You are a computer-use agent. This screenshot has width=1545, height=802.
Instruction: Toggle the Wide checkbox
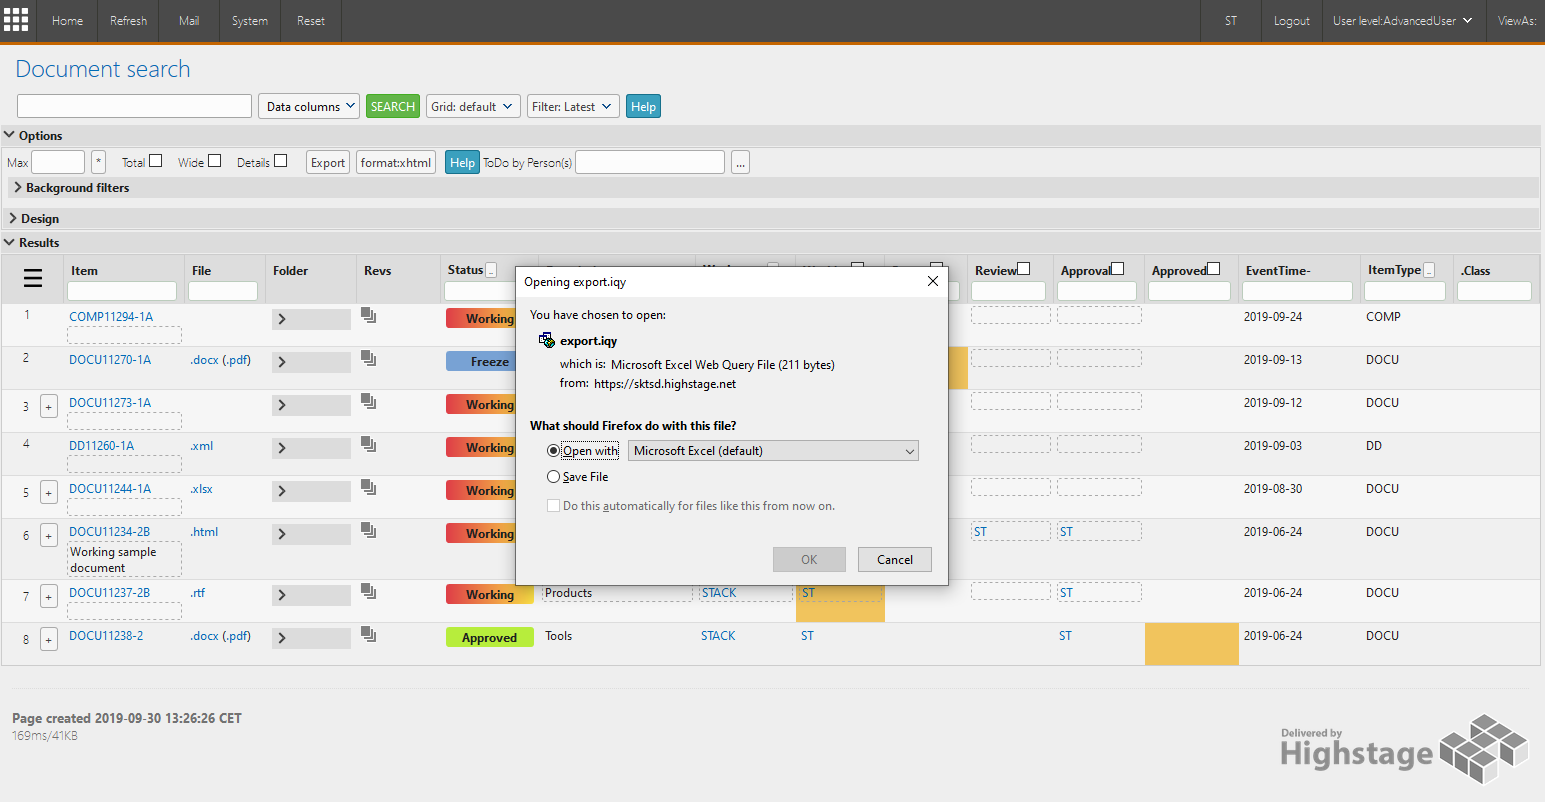214,161
